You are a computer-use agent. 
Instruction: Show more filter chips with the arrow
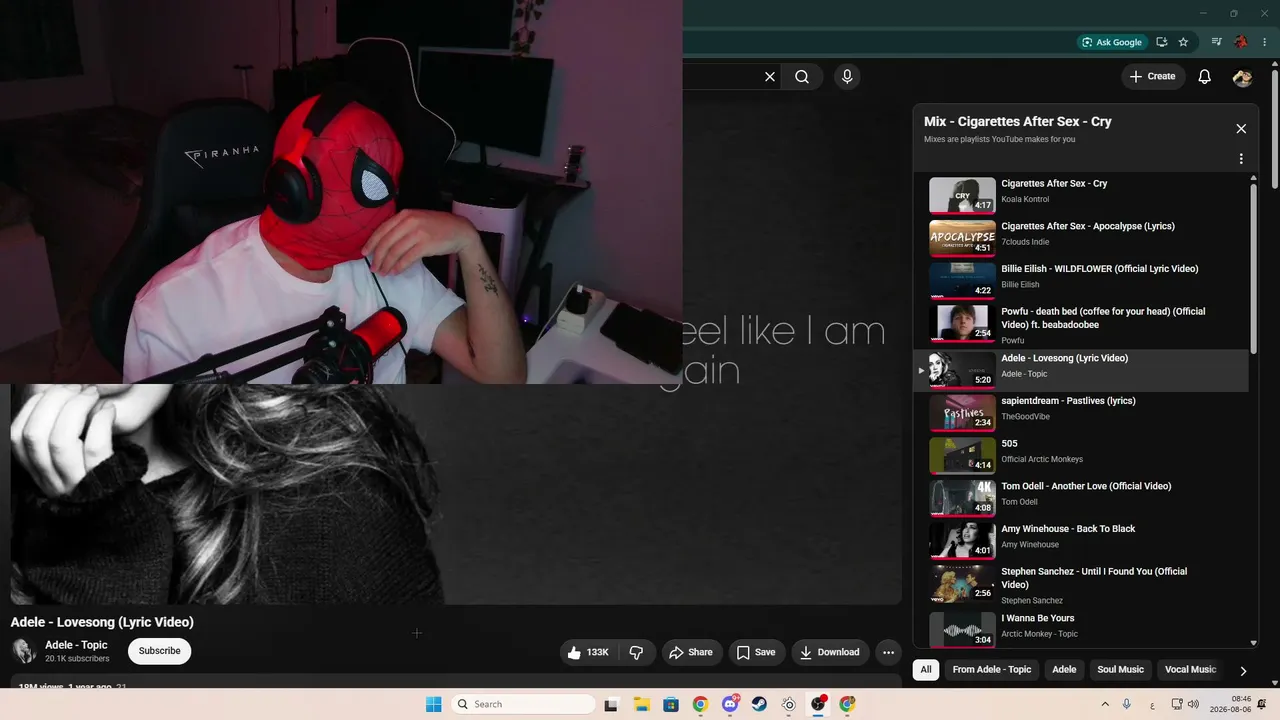tap(1243, 670)
